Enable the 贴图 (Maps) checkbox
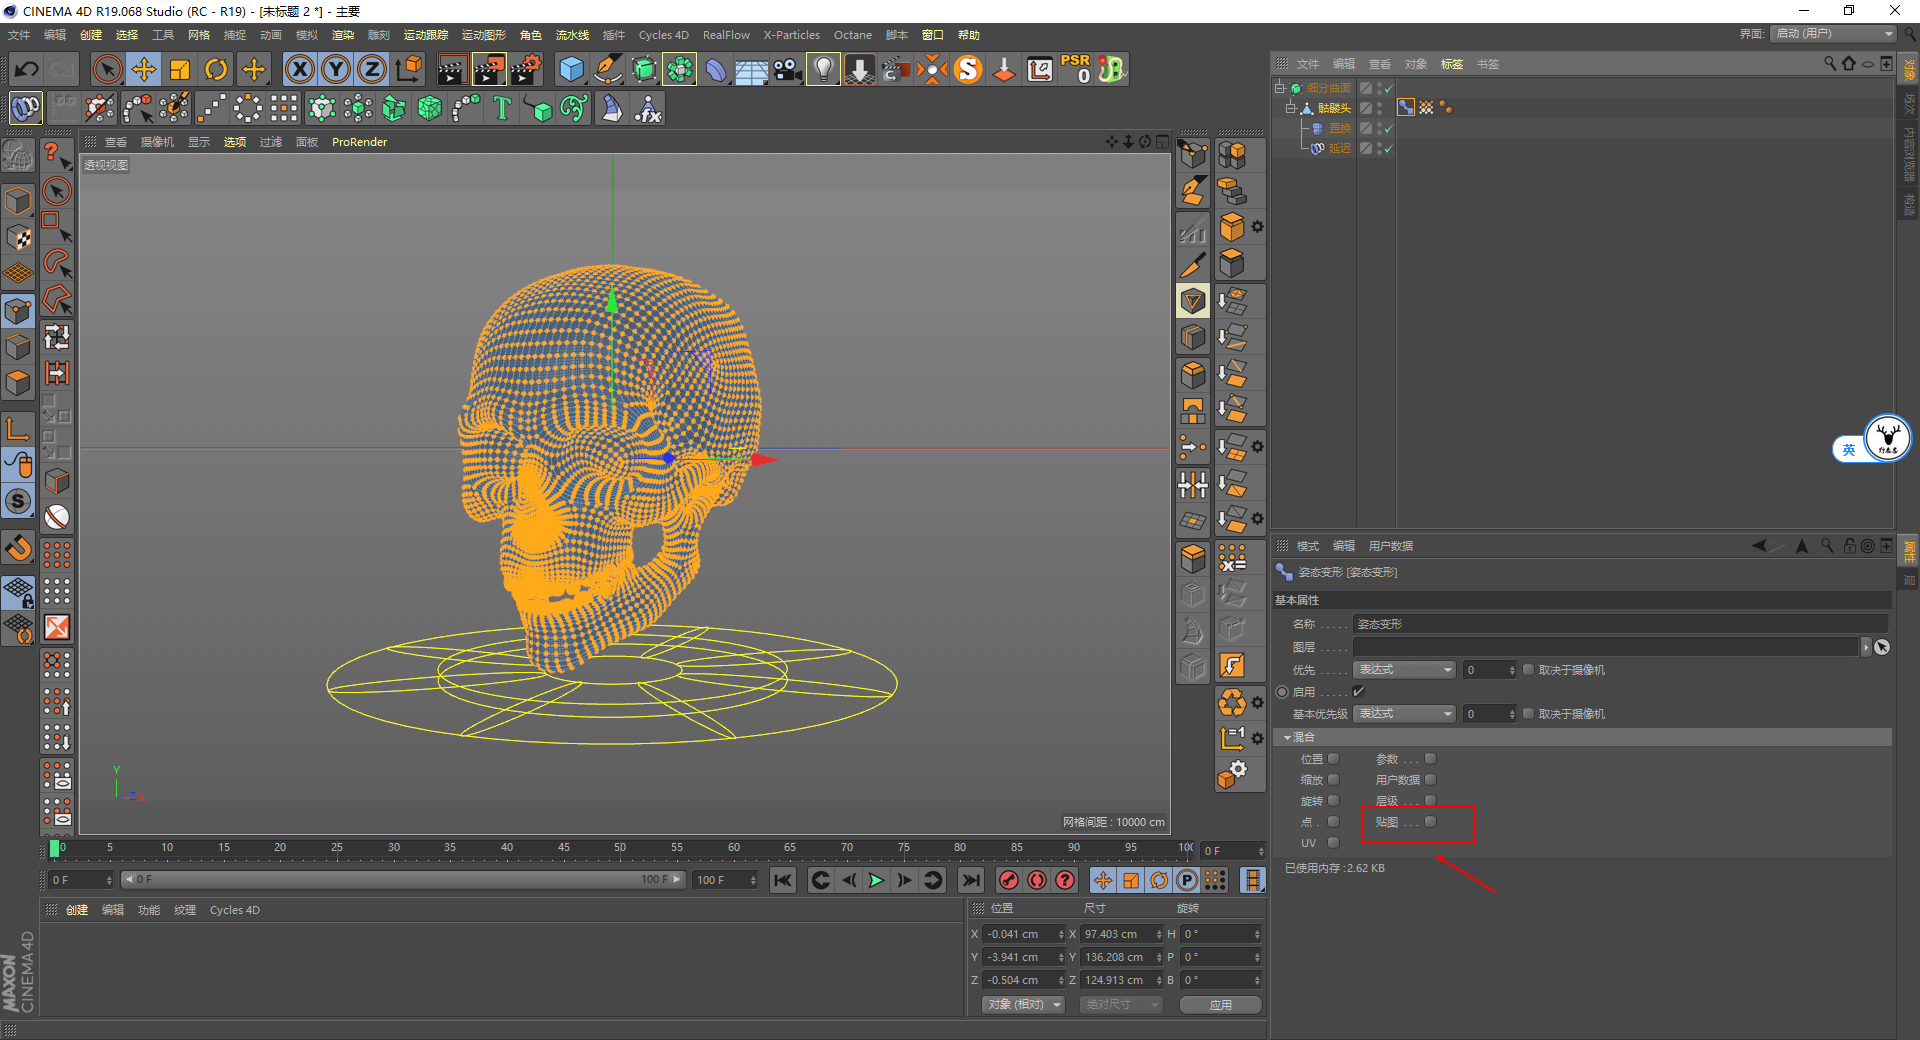This screenshot has width=1920, height=1040. point(1430,822)
